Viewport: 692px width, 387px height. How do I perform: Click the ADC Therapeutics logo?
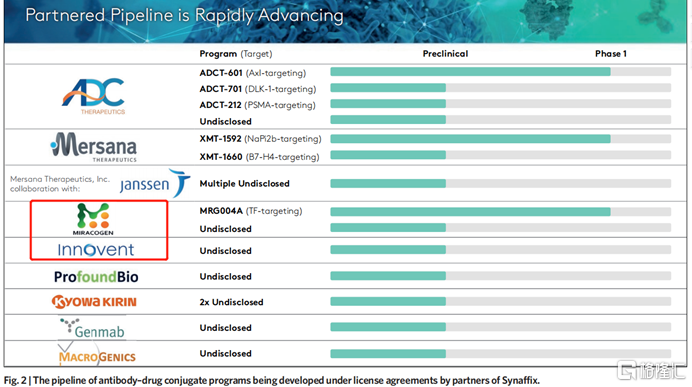[94, 97]
